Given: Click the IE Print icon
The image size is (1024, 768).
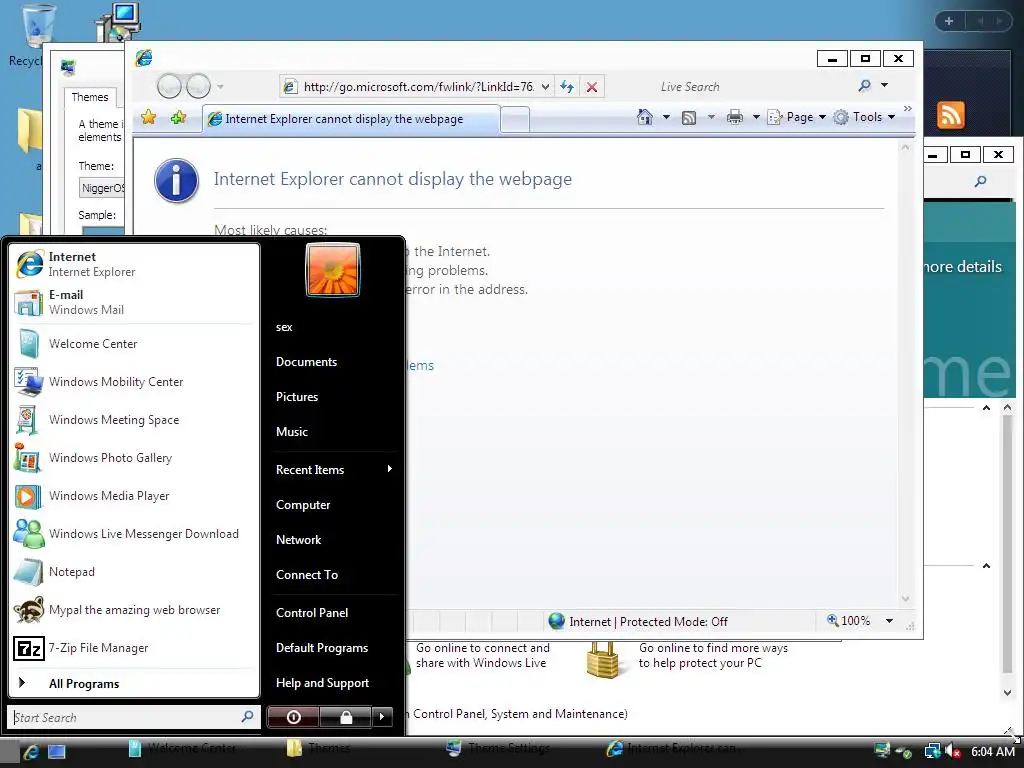Looking at the screenshot, I should tap(735, 117).
